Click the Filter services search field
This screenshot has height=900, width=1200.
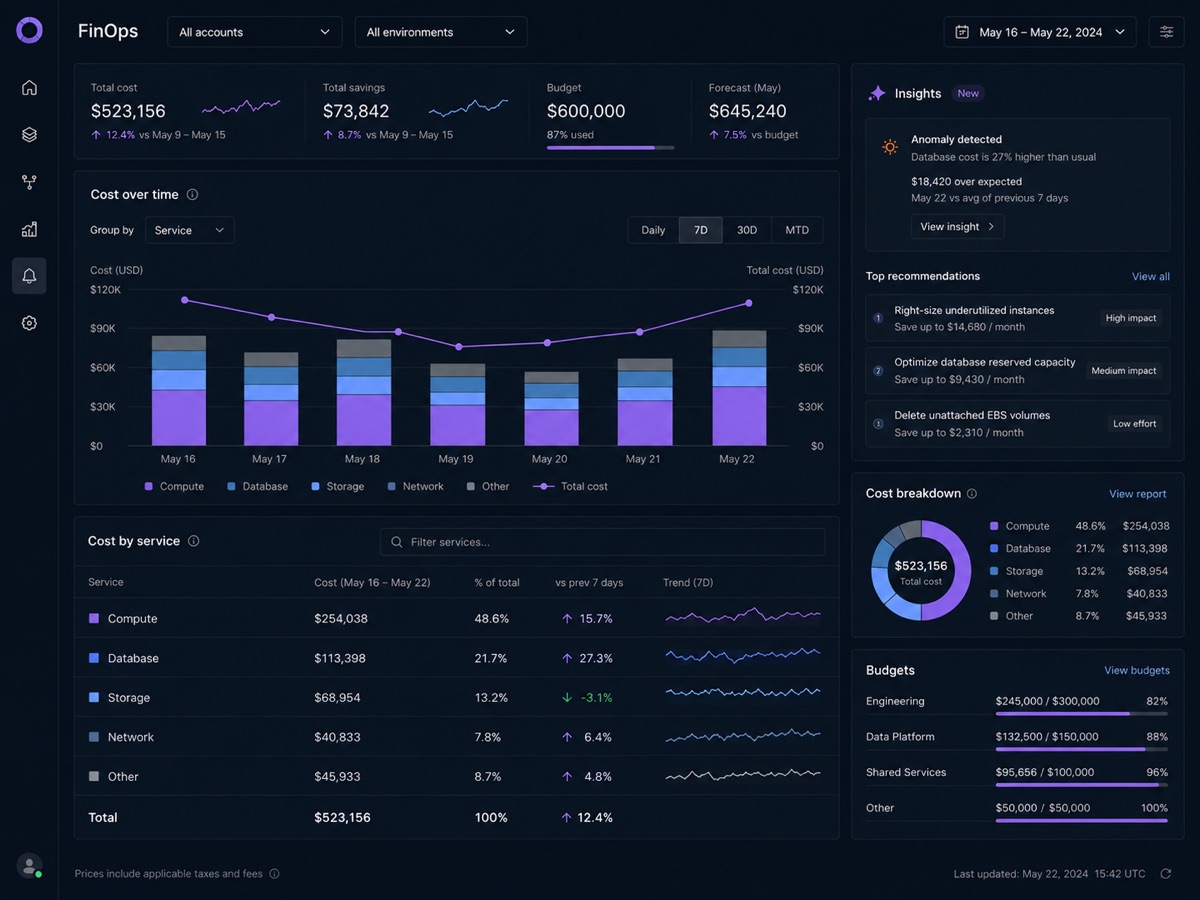coord(602,542)
